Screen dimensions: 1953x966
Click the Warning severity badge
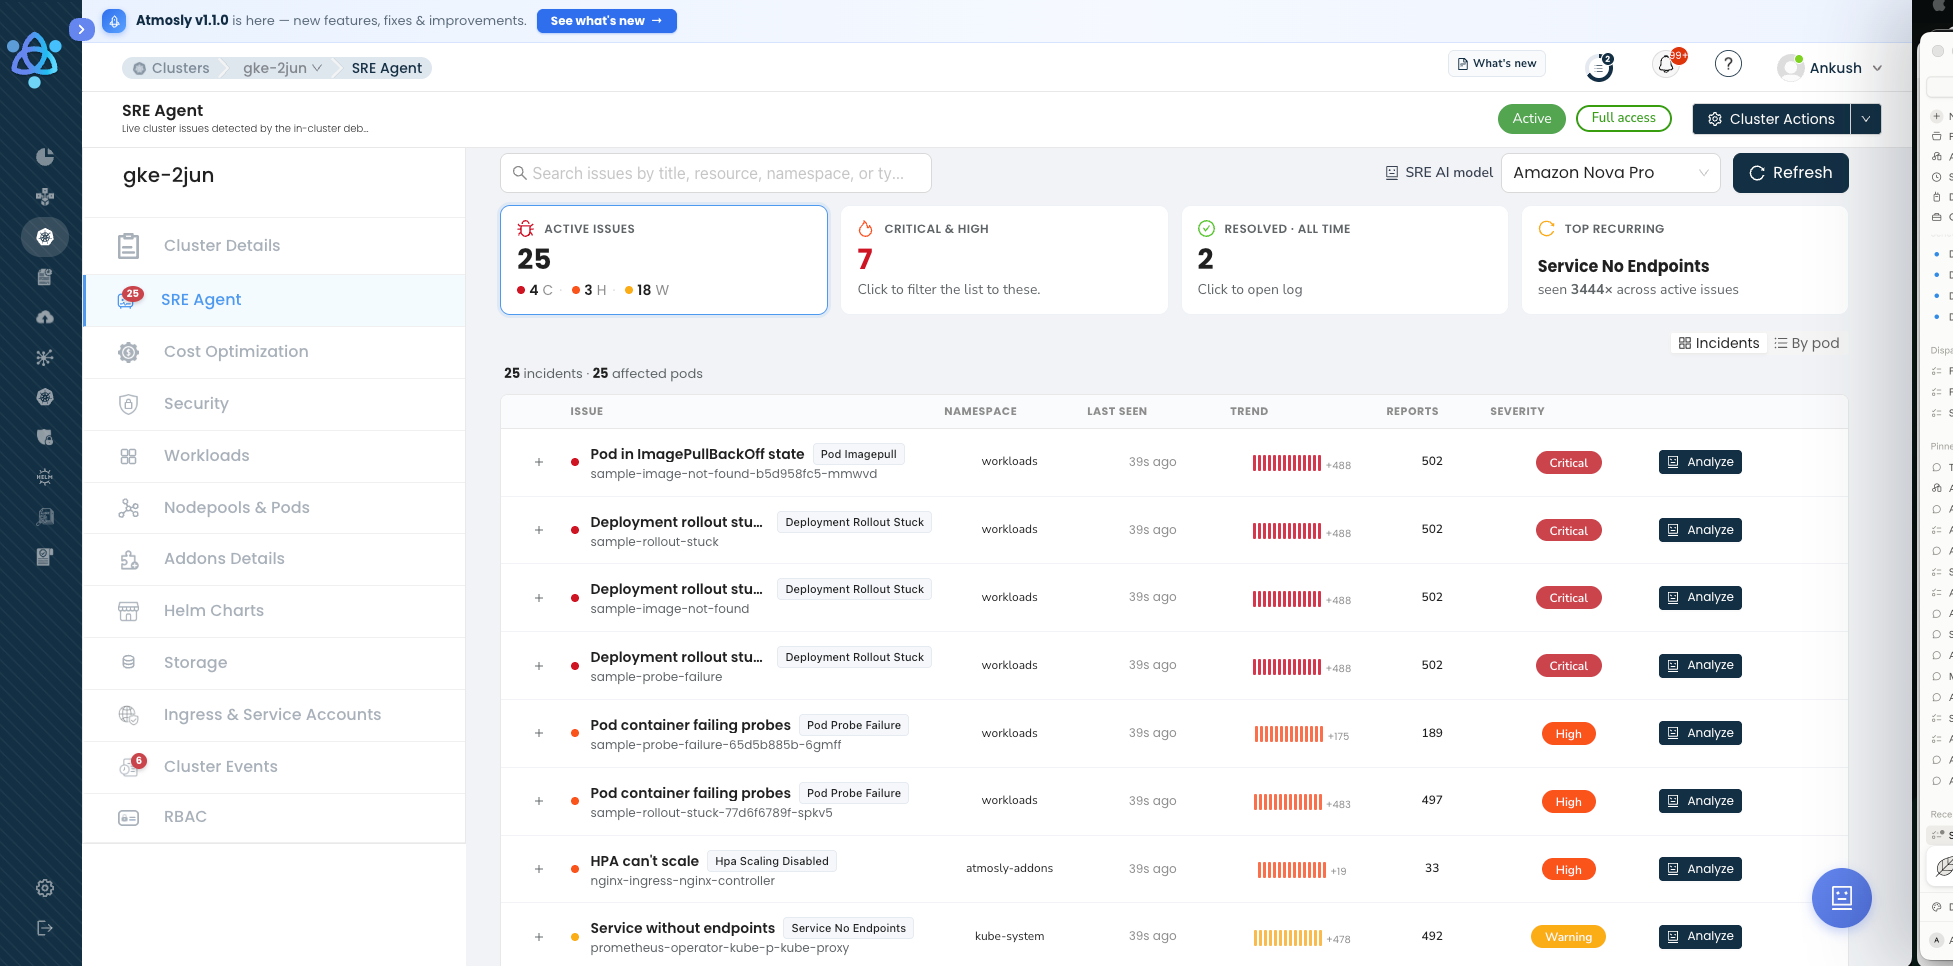[1568, 937]
